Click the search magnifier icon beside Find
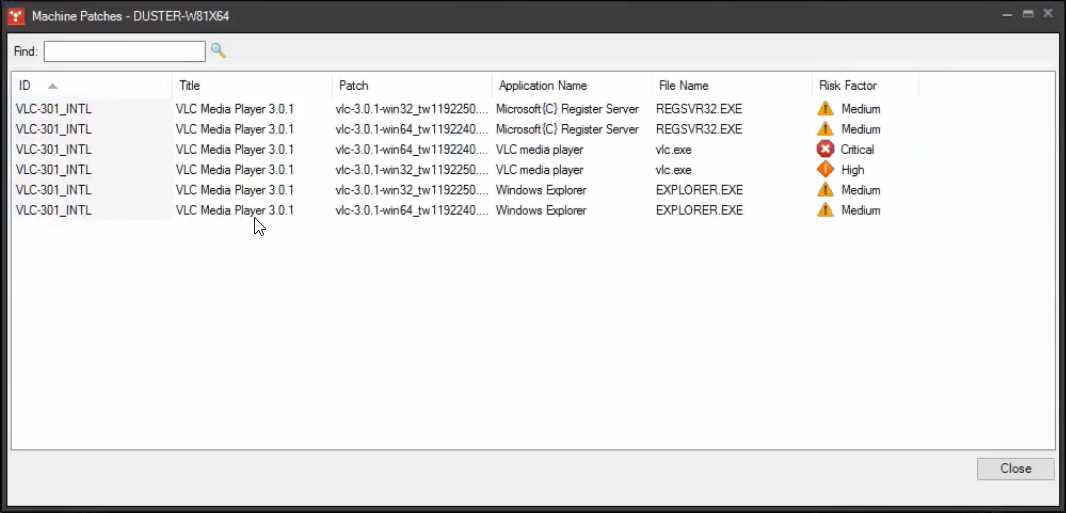Viewport: 1066px width, 513px height. click(x=218, y=51)
